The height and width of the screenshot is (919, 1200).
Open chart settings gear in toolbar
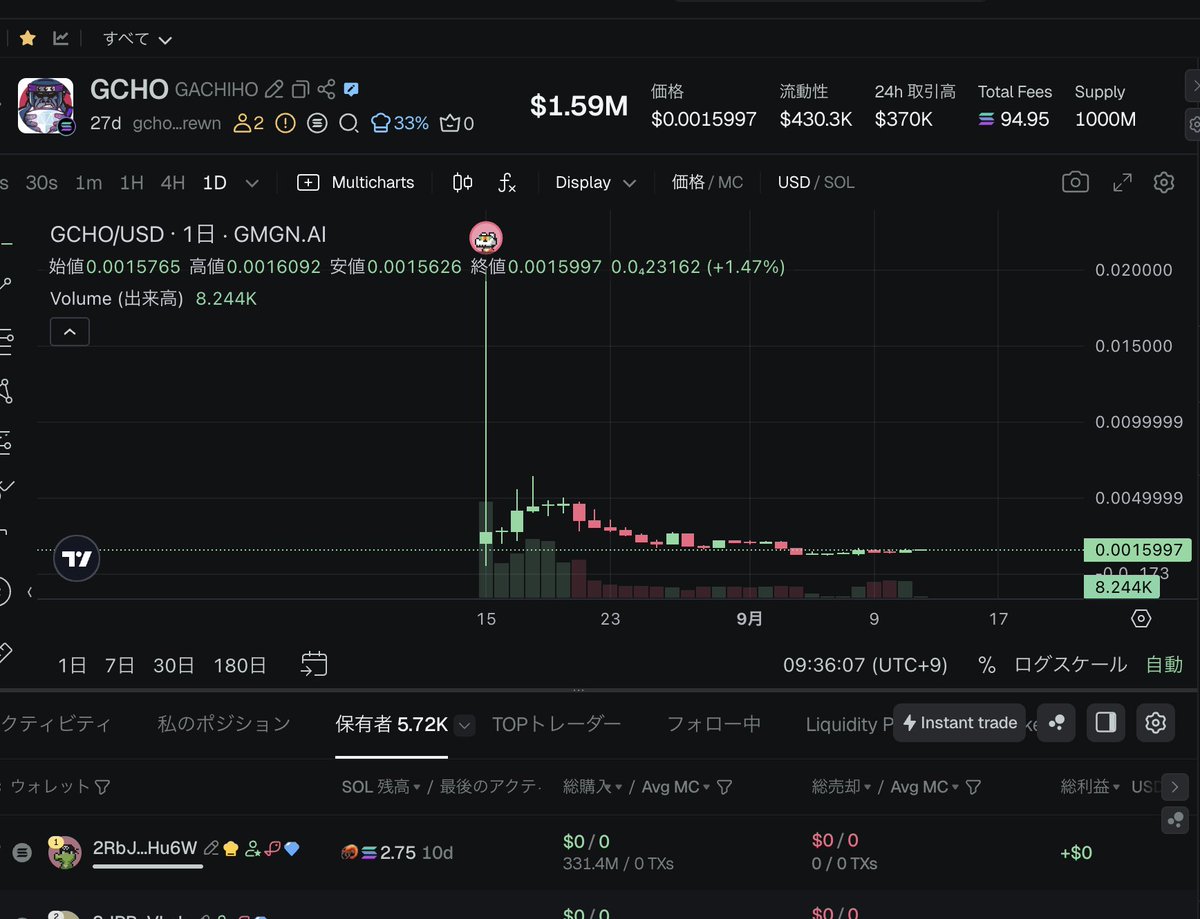tap(1163, 182)
